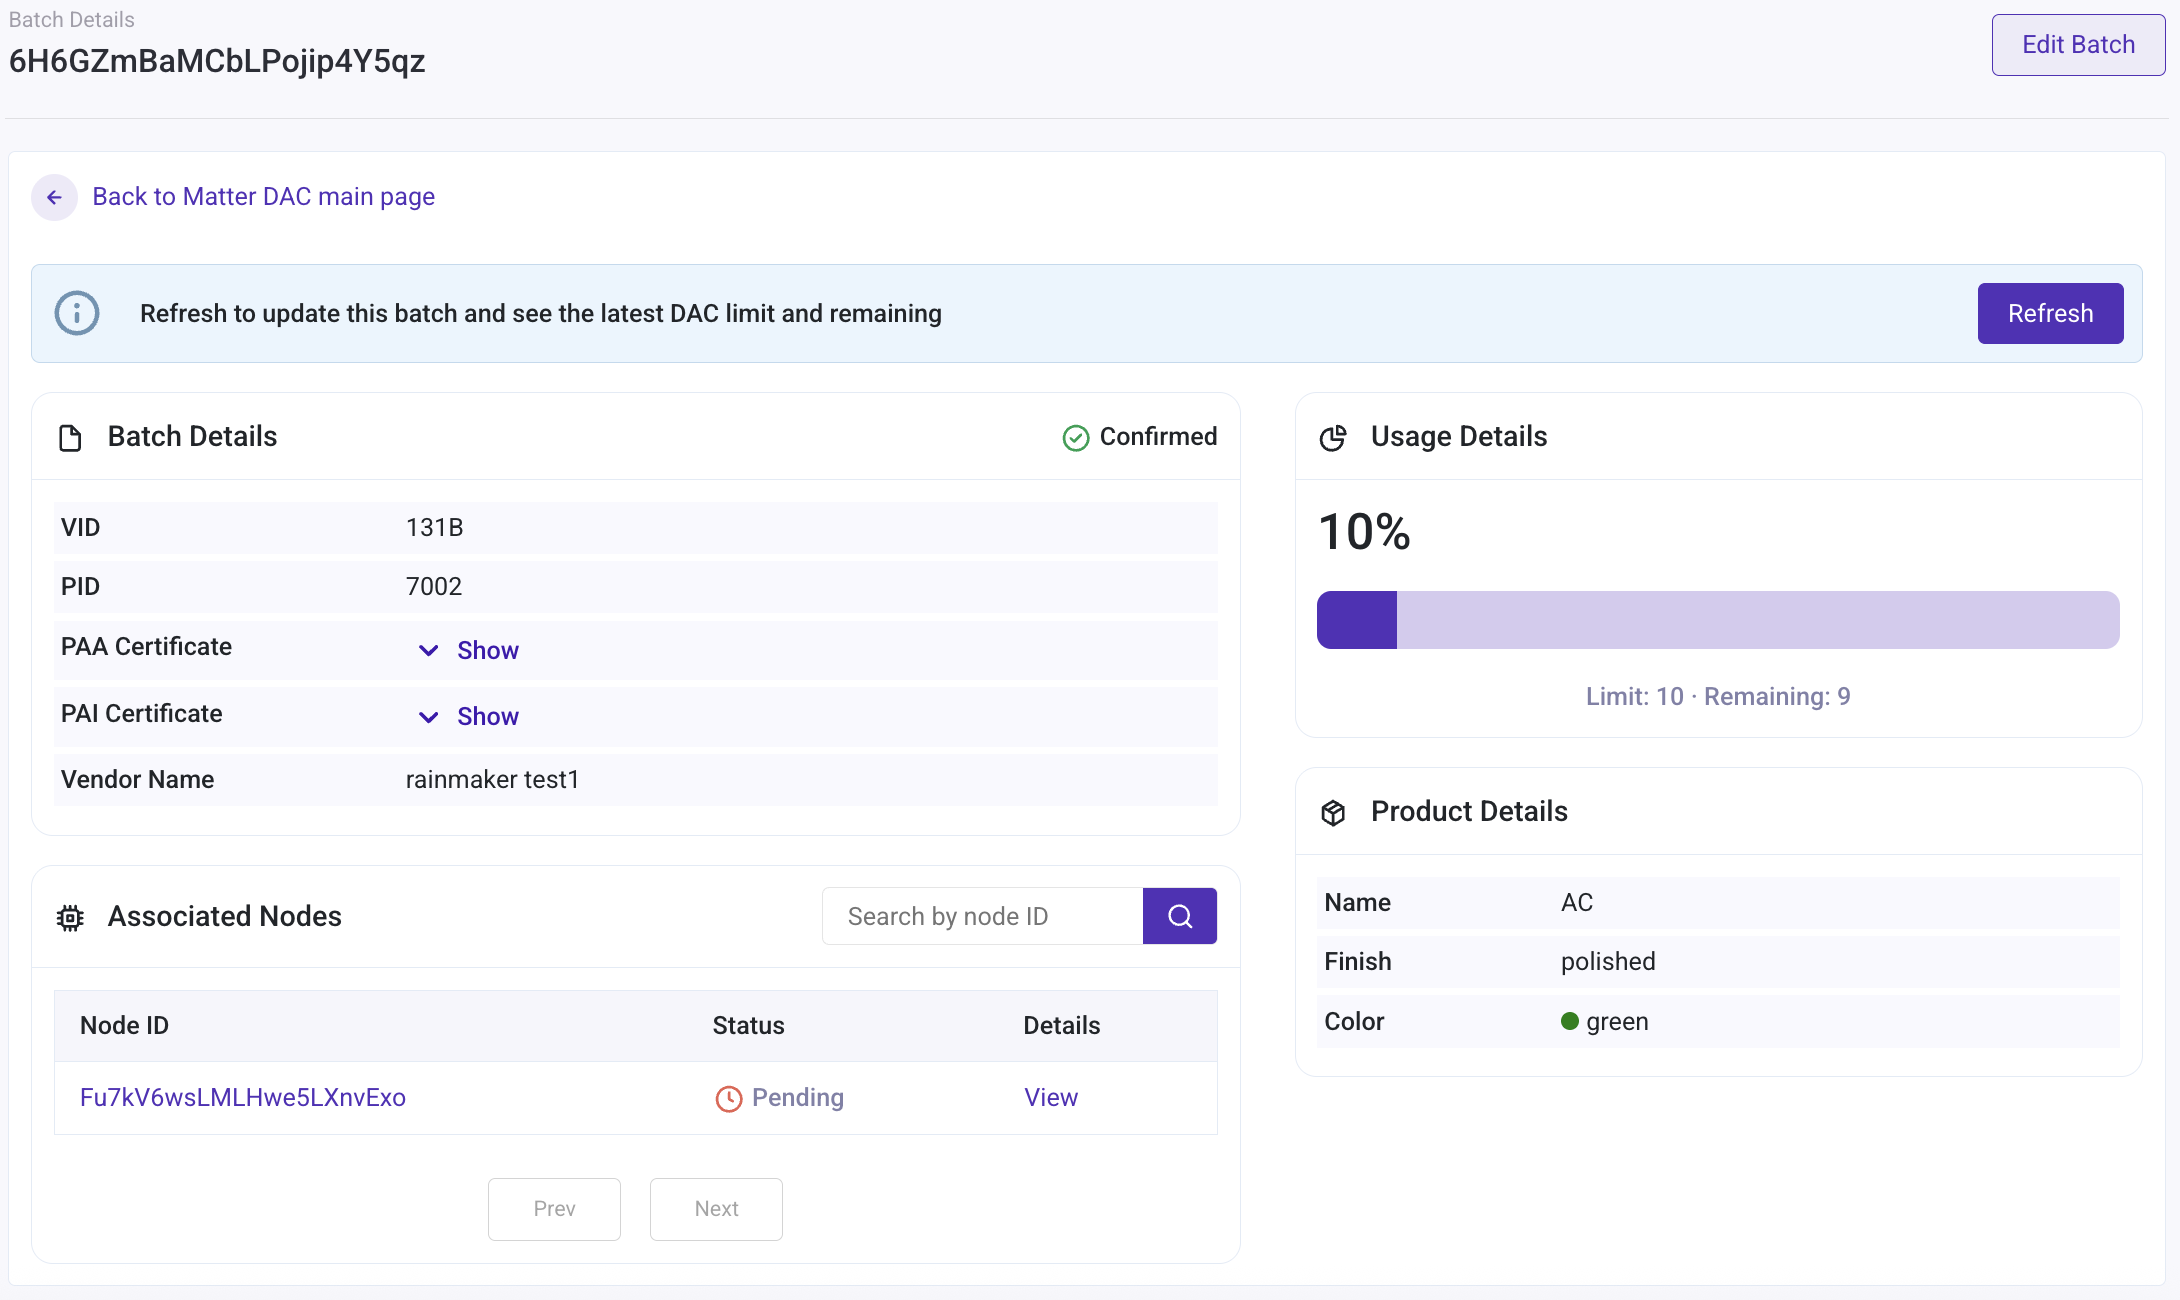The image size is (2180, 1300).
Task: Click the green Confirmed checkmark indicator
Action: (x=1075, y=437)
